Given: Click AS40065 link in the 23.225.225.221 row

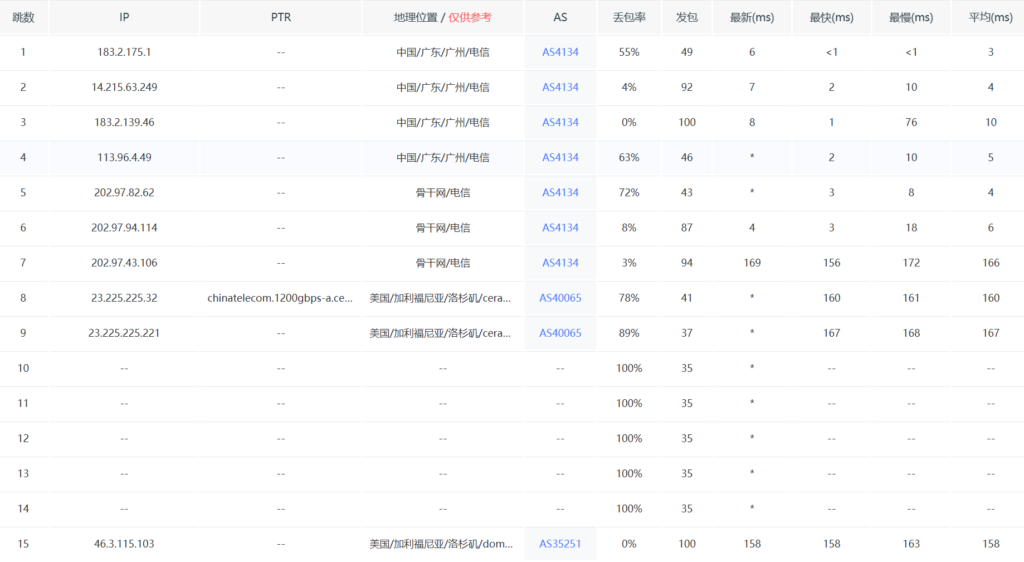Looking at the screenshot, I should [560, 333].
